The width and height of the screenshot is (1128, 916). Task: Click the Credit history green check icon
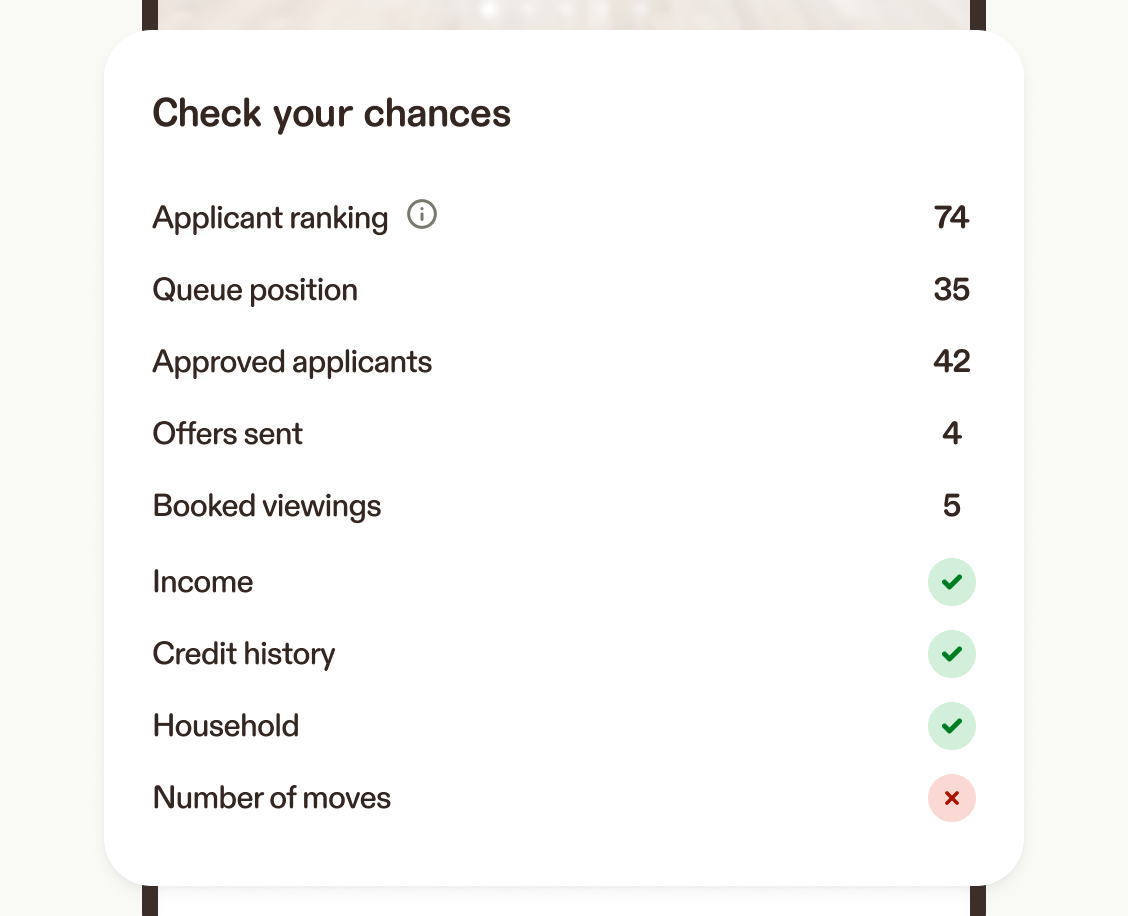pos(951,654)
